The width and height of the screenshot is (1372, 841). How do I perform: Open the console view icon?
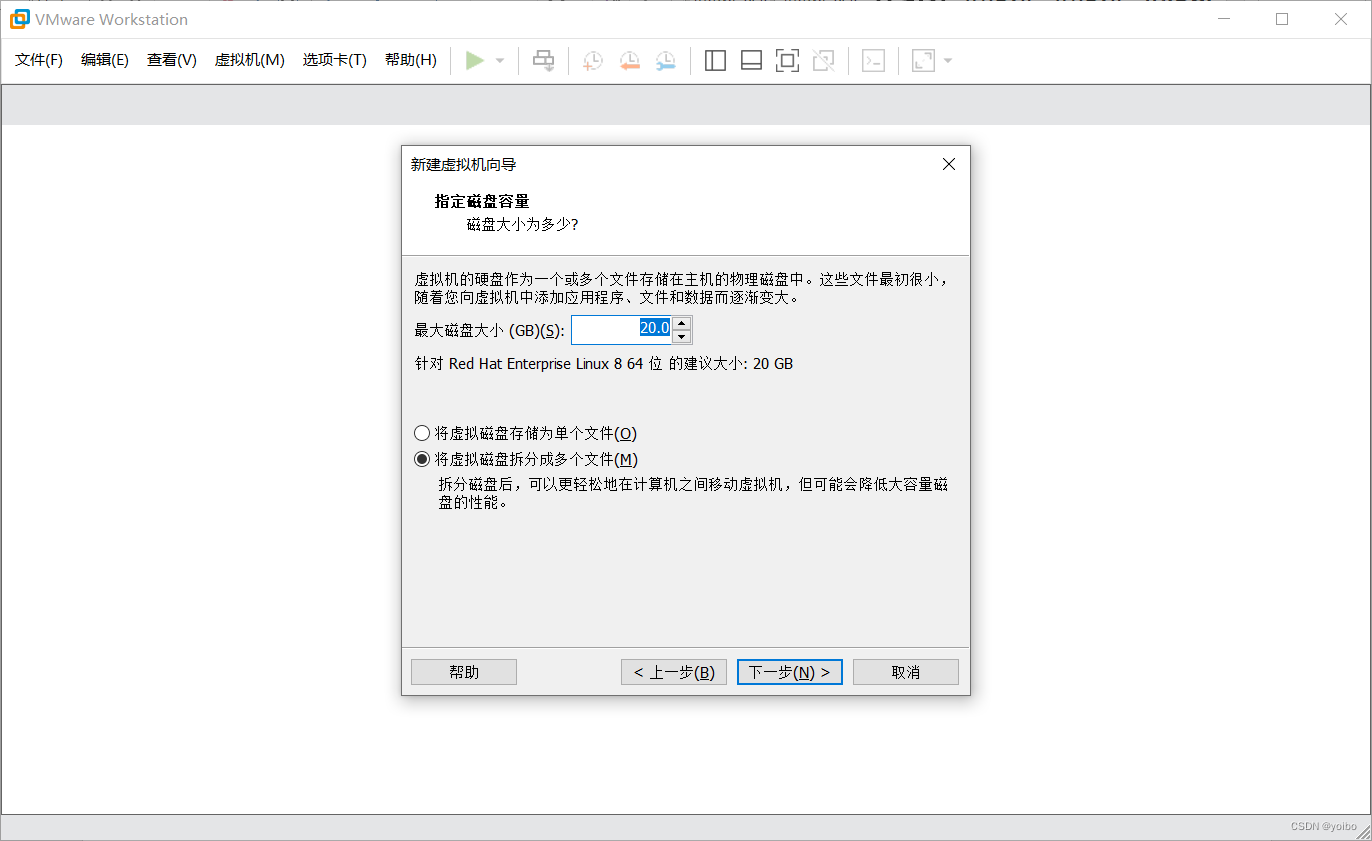click(873, 61)
